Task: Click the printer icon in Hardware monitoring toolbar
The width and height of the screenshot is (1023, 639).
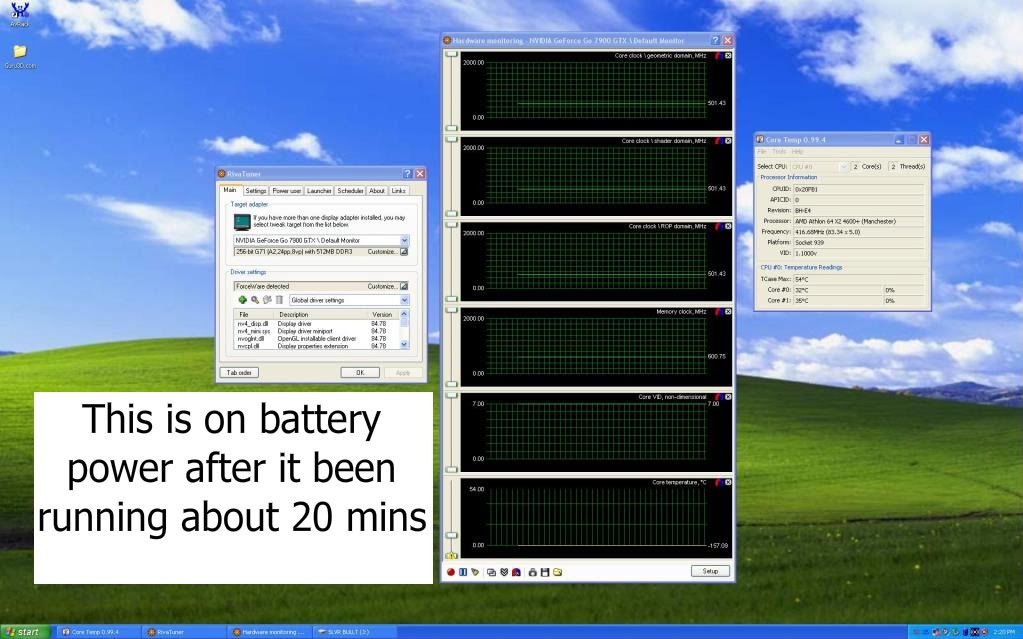Action: pos(532,572)
